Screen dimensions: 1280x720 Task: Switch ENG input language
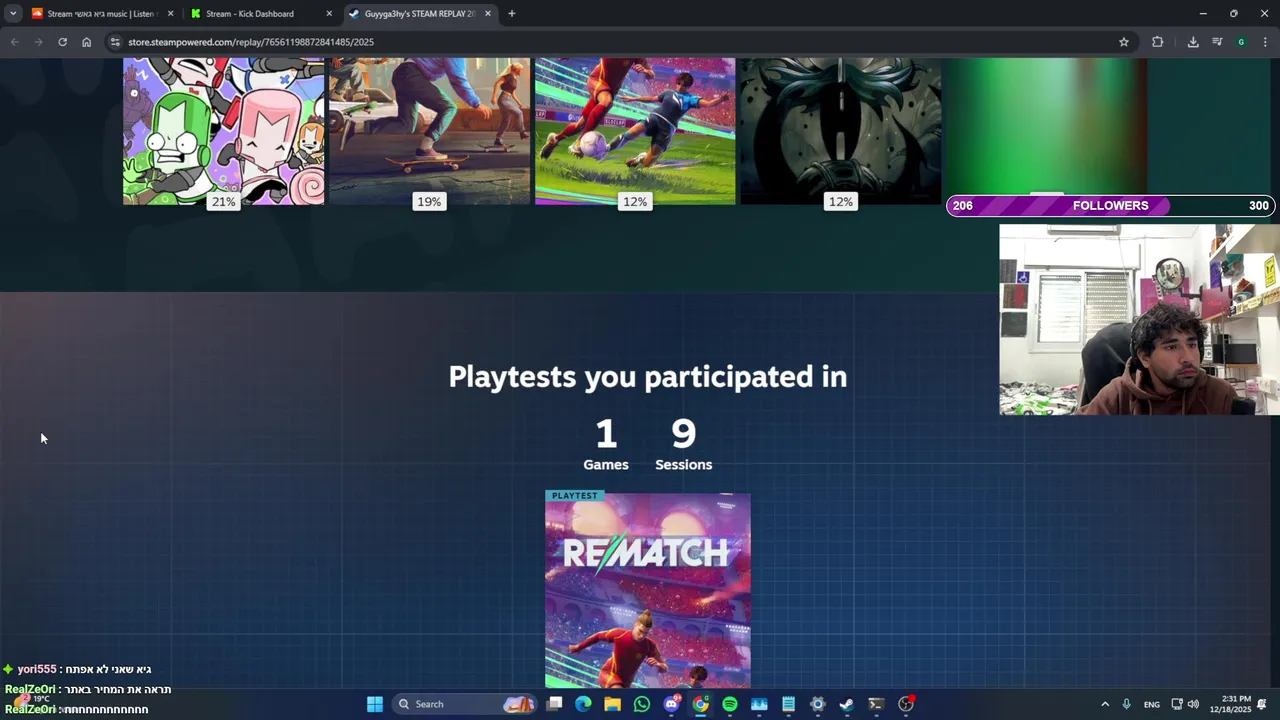(x=1152, y=704)
